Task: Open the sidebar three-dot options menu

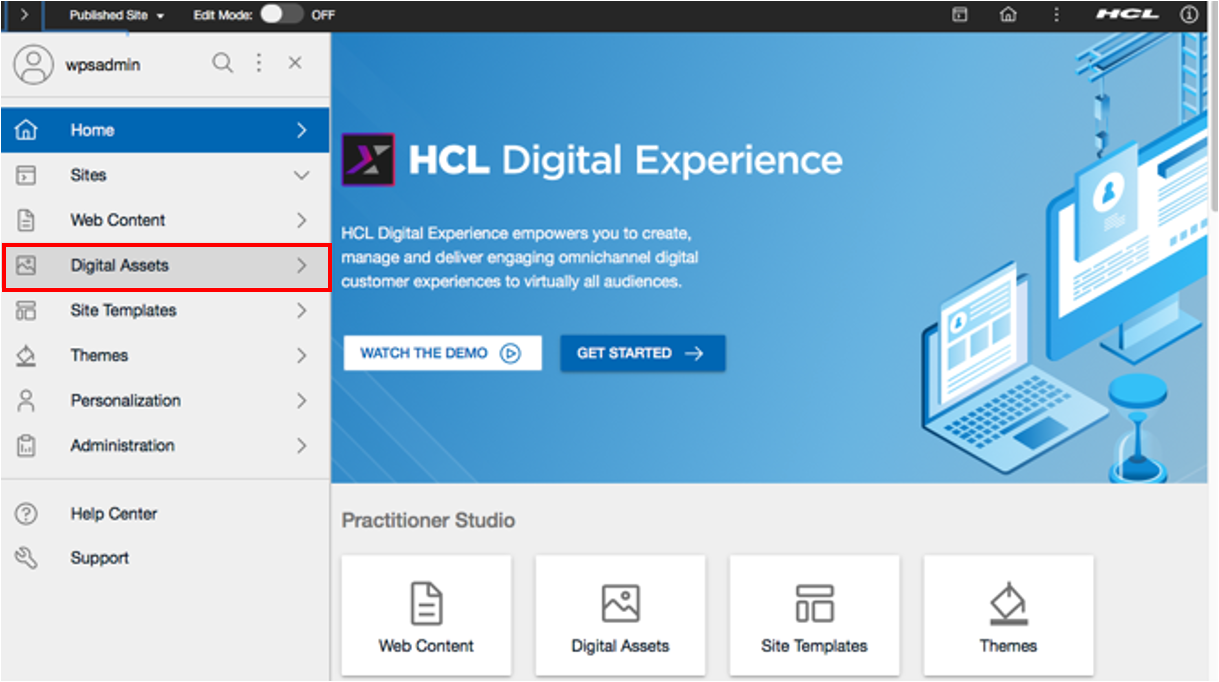Action: coord(259,63)
